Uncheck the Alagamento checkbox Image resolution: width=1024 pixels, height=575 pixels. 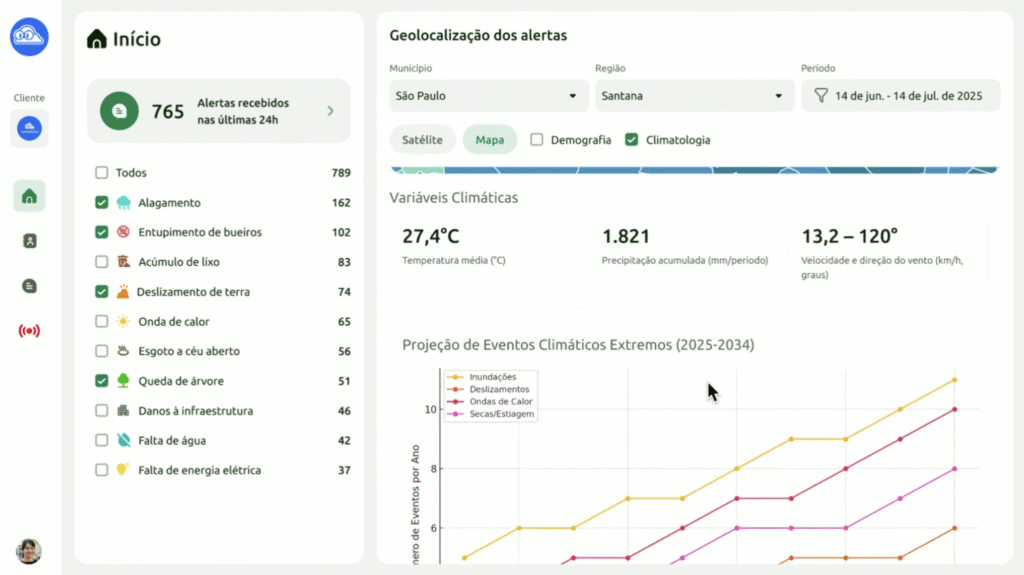coord(102,203)
